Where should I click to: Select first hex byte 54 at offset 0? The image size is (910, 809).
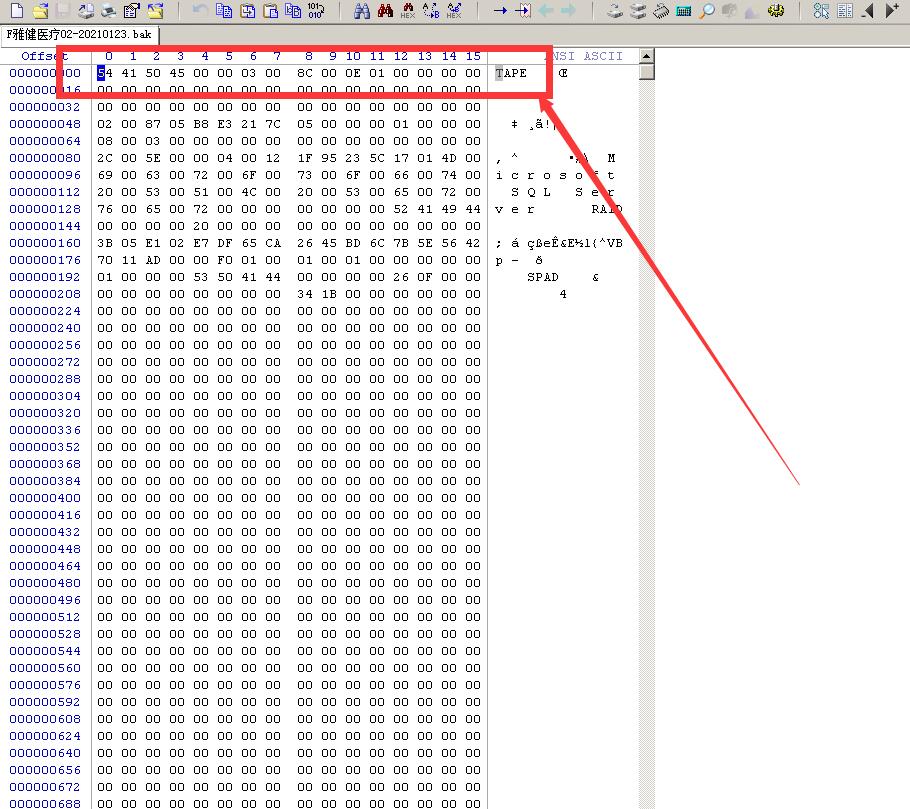pos(102,73)
